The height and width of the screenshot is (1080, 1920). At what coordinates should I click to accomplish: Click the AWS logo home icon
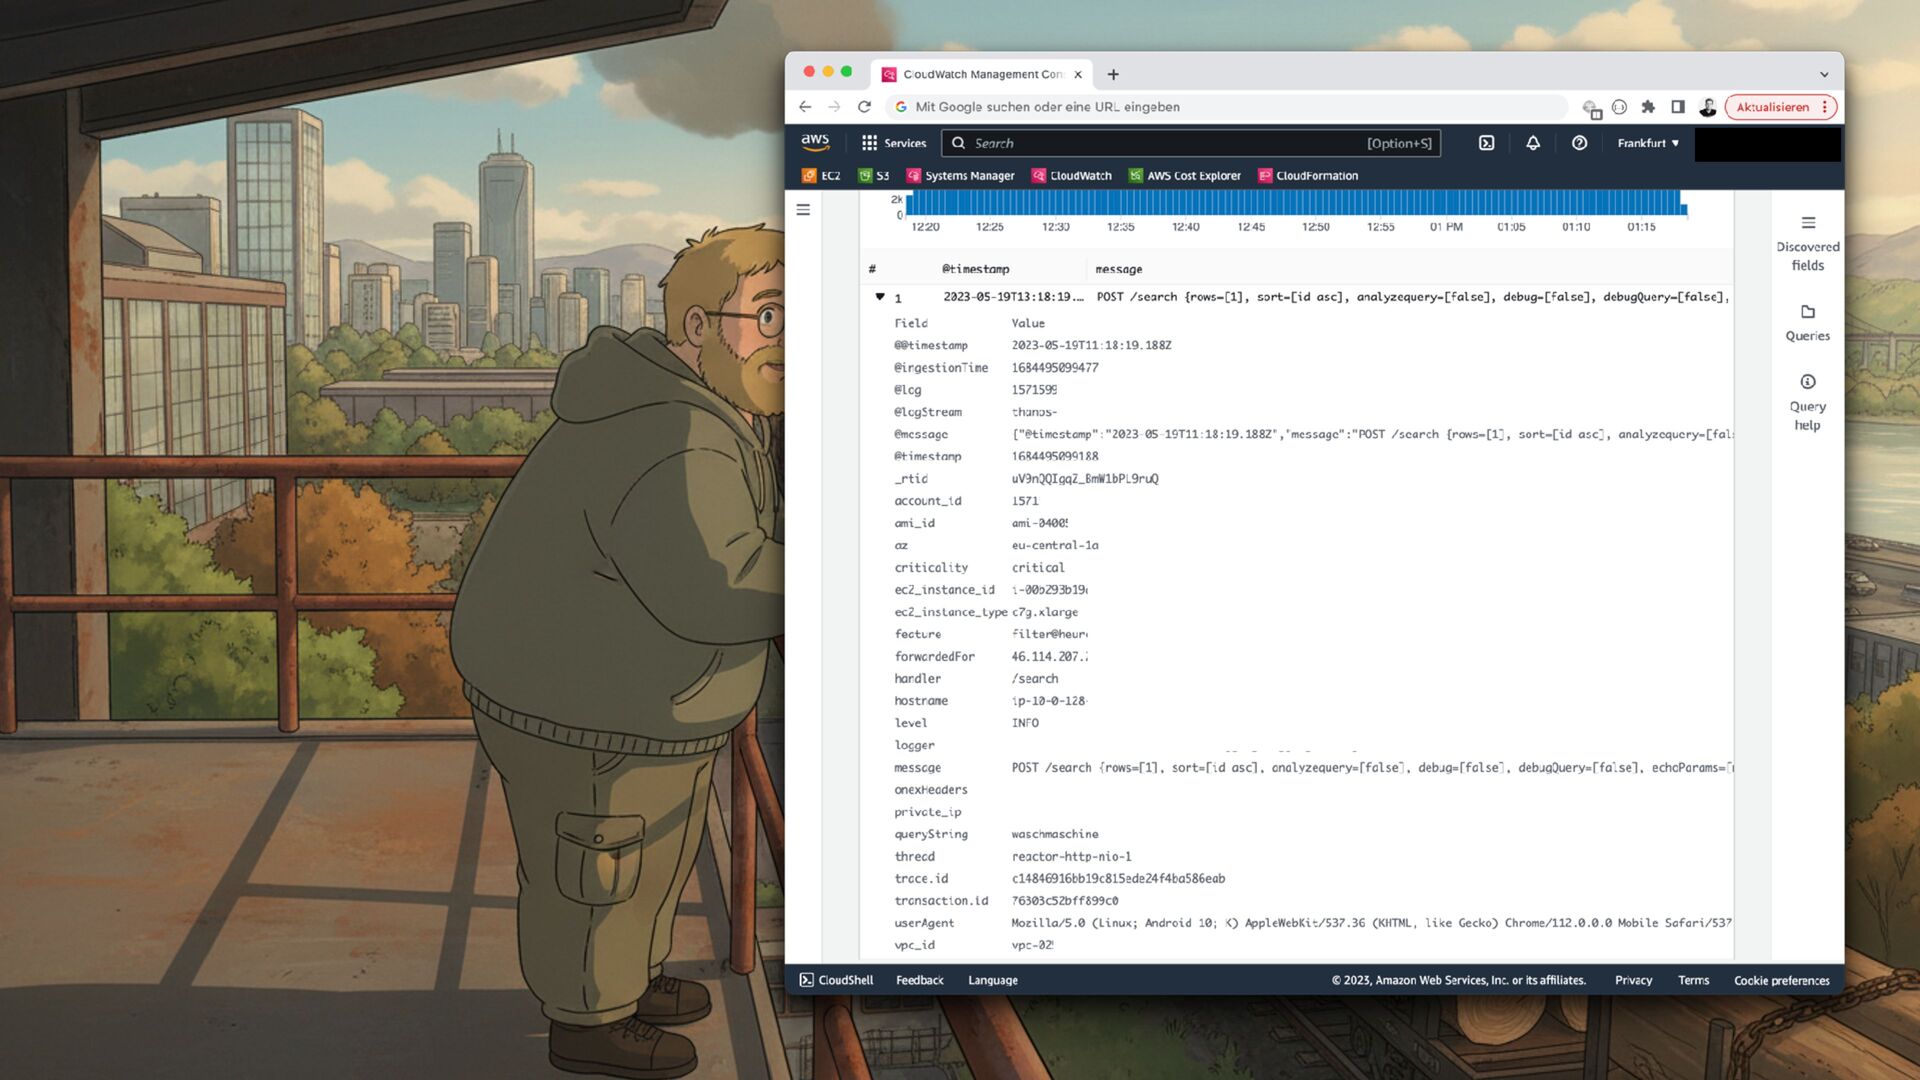815,142
